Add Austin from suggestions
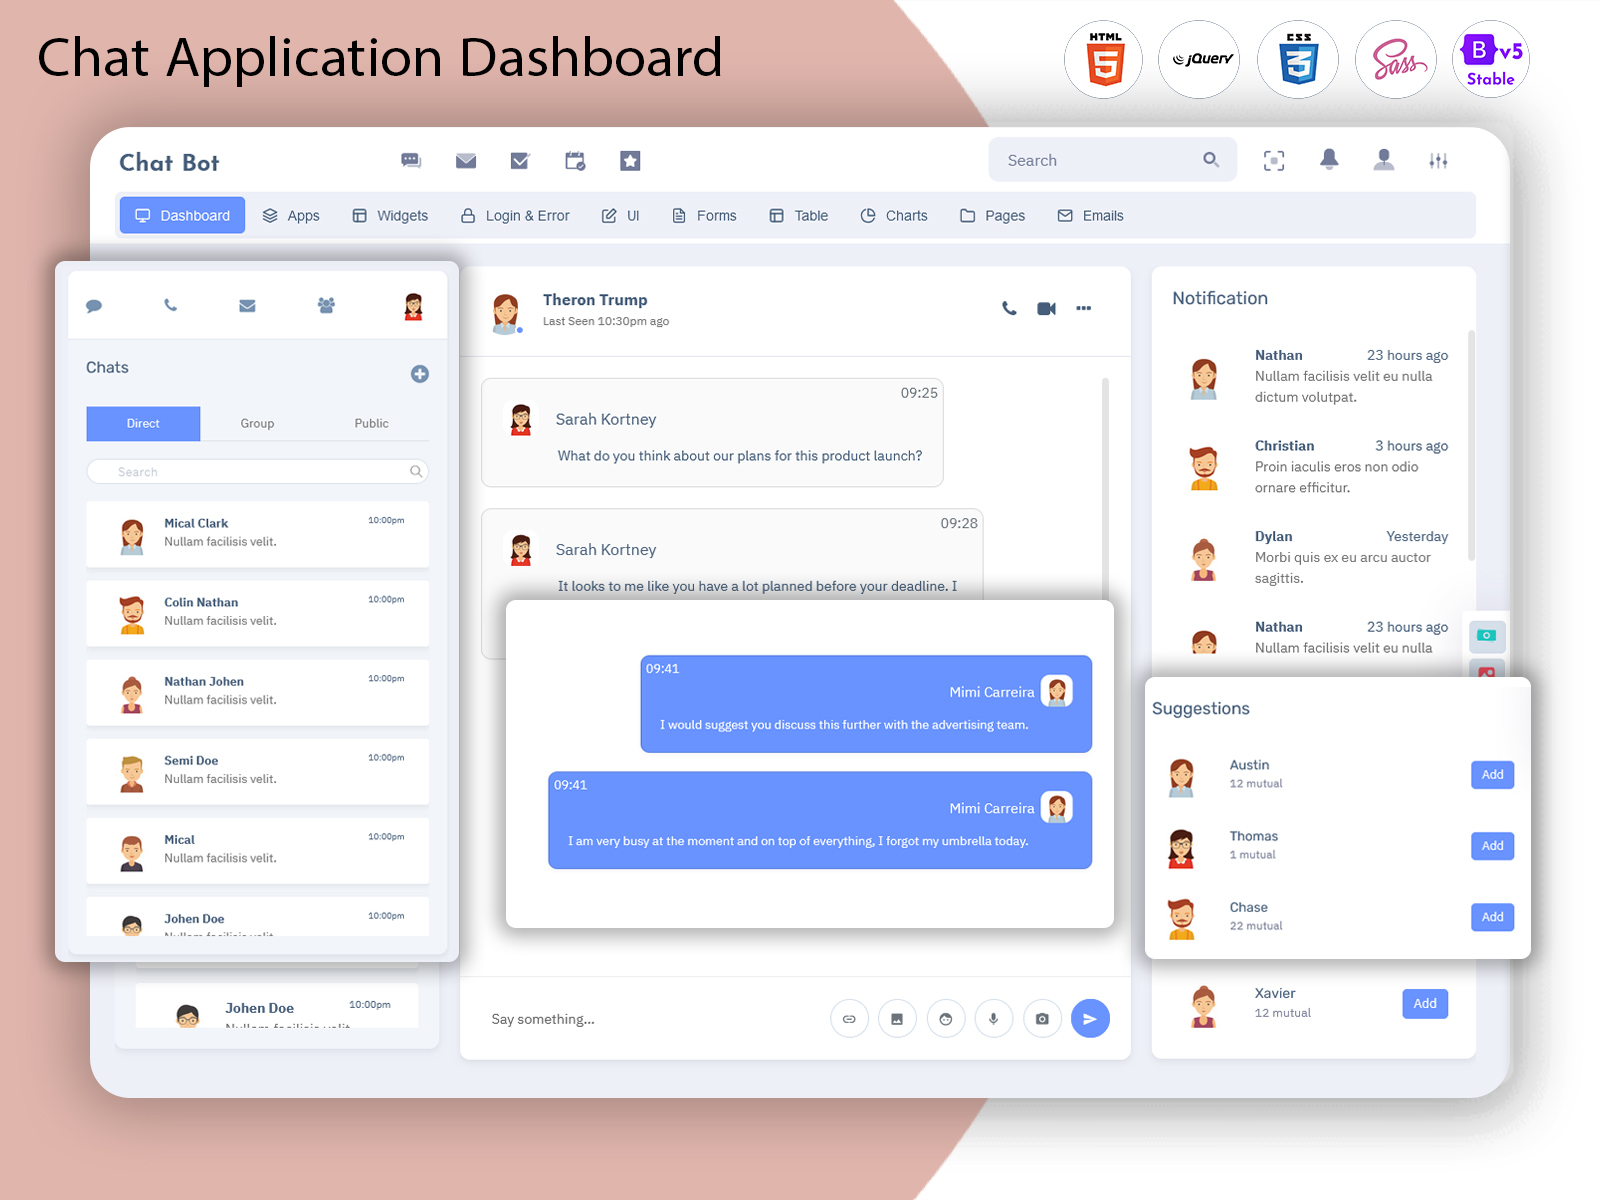Screen dimensions: 1600x1200 (1492, 775)
